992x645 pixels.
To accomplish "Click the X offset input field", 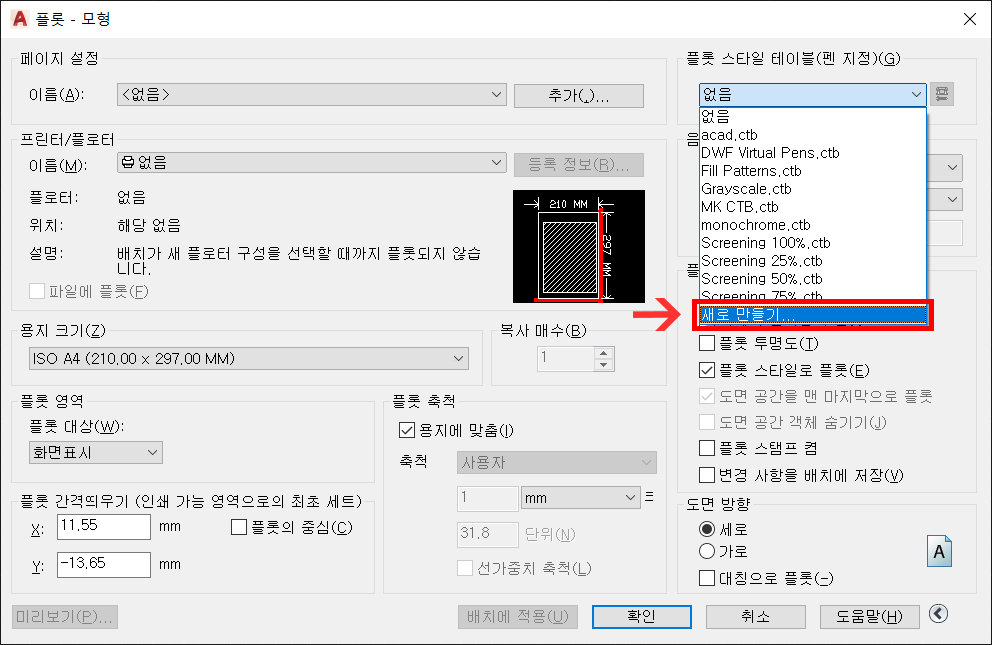I will (x=104, y=527).
